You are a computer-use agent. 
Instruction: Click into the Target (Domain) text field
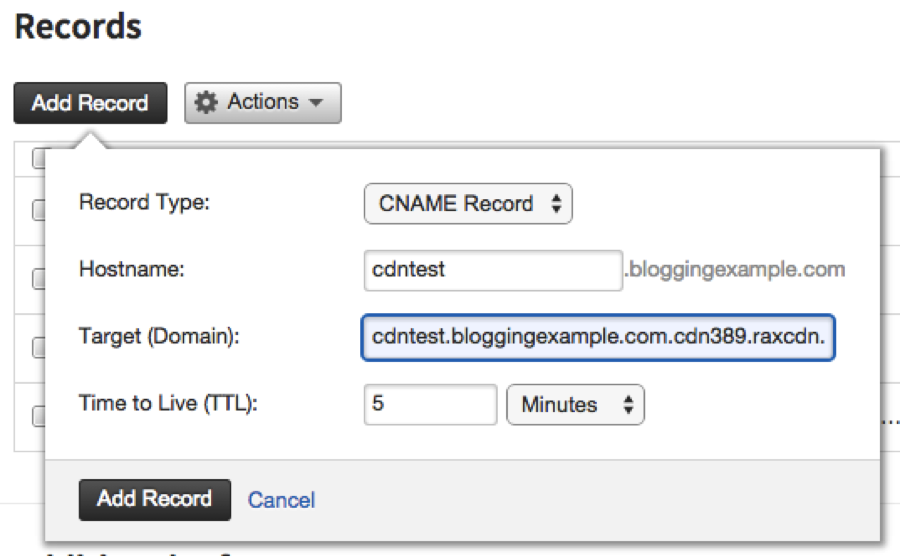(598, 337)
